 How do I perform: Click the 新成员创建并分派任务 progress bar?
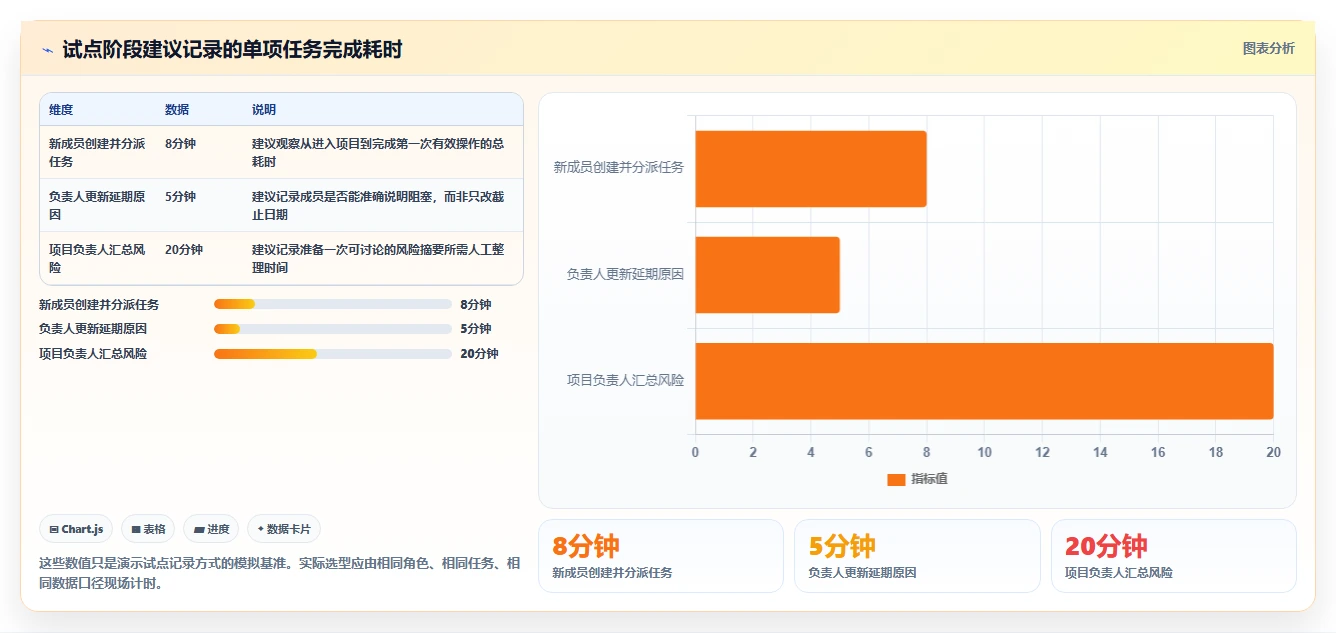click(x=333, y=304)
